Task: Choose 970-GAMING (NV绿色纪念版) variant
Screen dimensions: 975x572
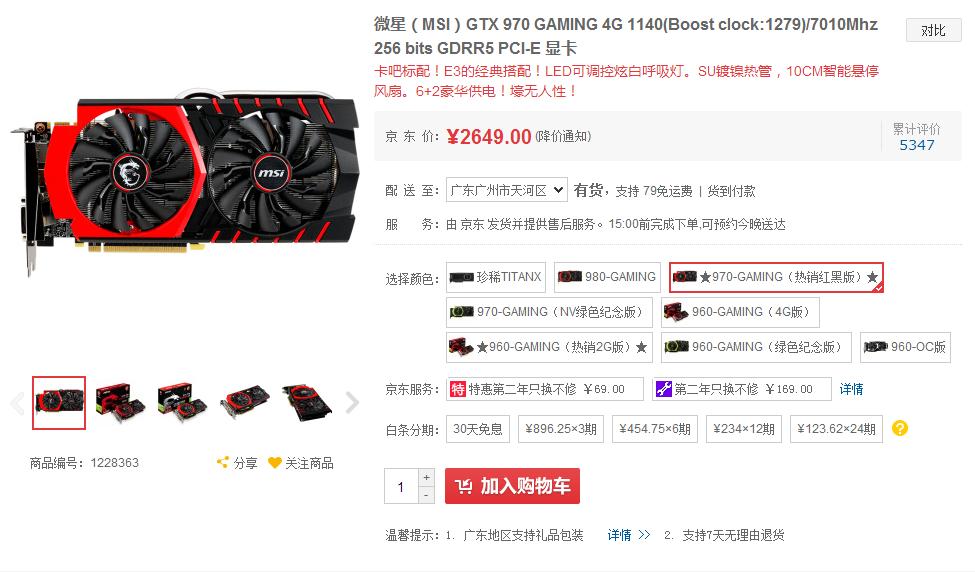Action: 549,312
